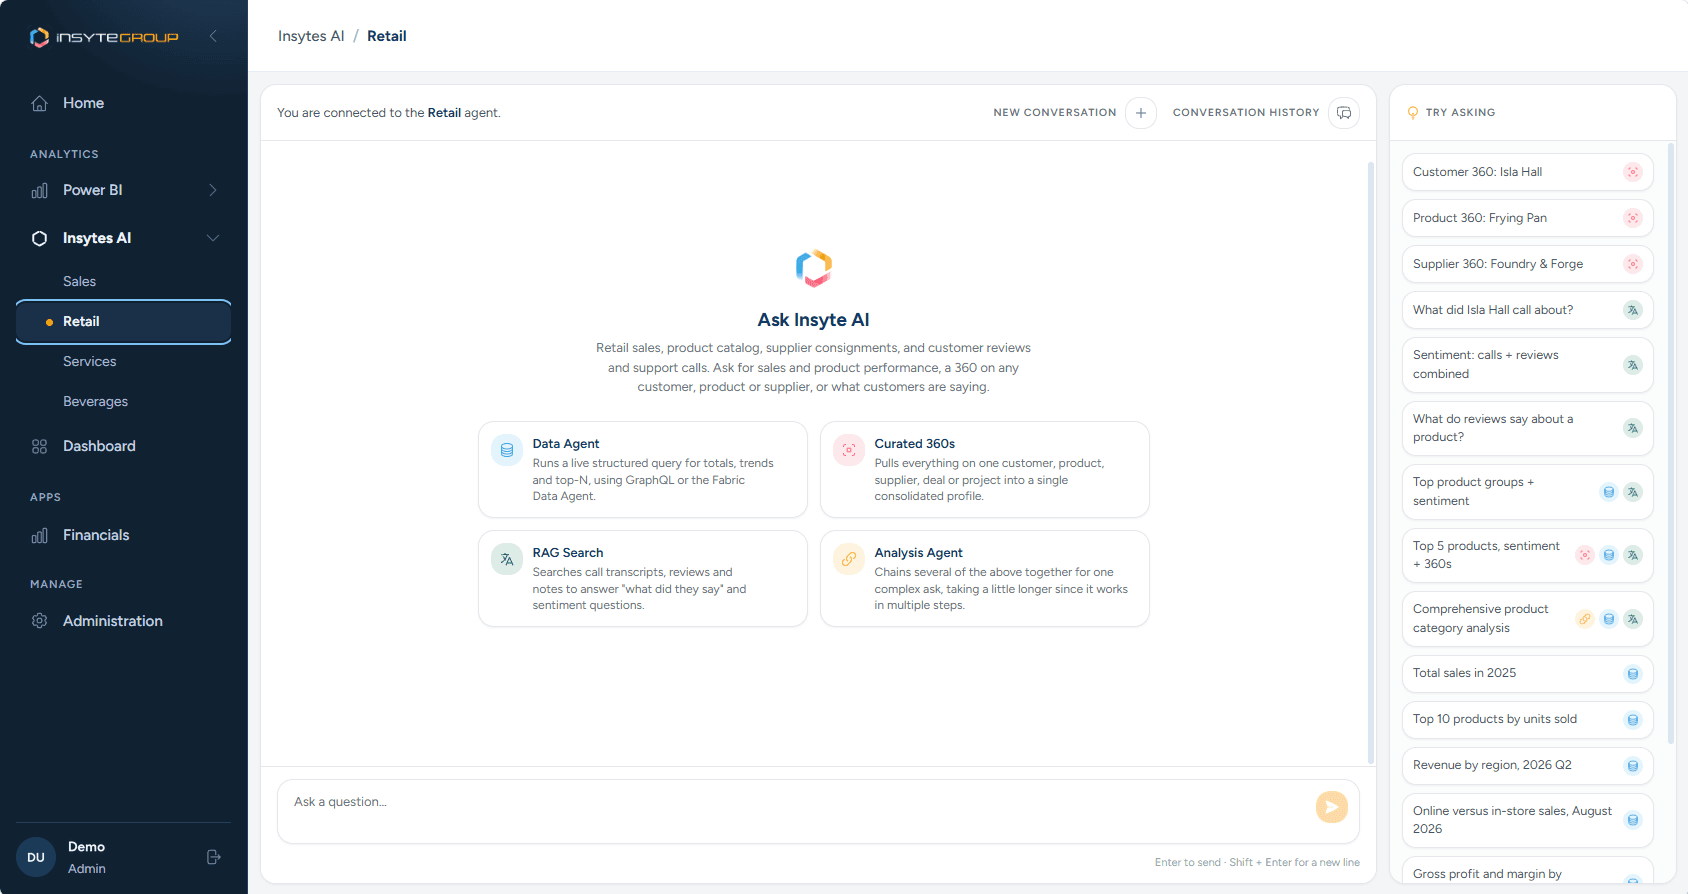Collapse the sidebar with the left chevron
The width and height of the screenshot is (1688, 894).
pos(213,36)
